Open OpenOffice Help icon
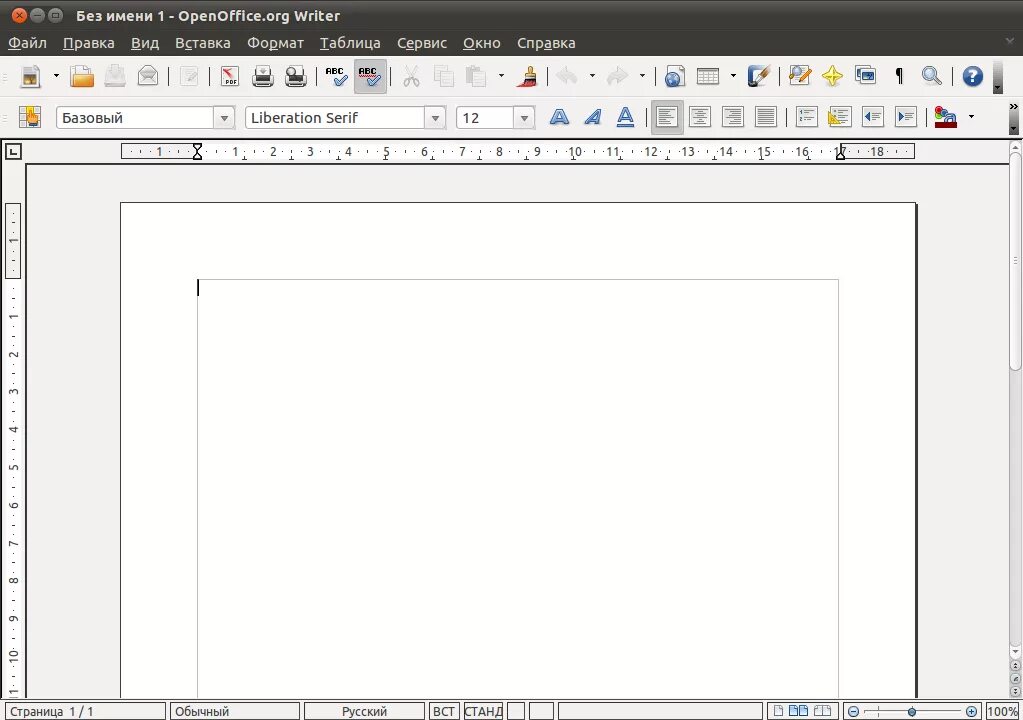This screenshot has width=1023, height=720. point(972,76)
